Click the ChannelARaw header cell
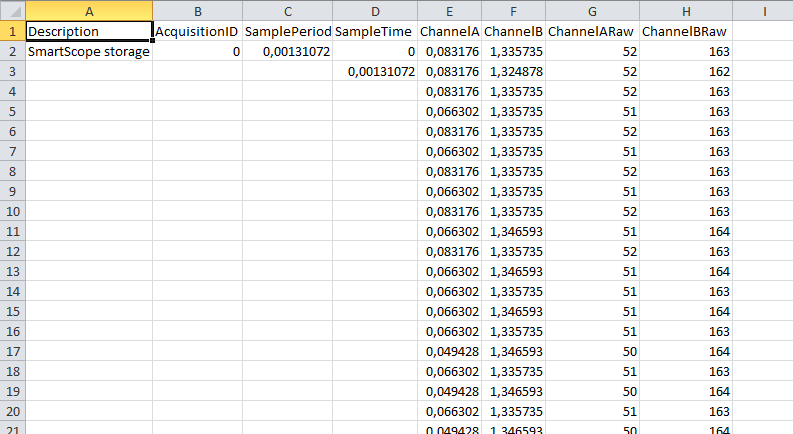 tap(592, 31)
